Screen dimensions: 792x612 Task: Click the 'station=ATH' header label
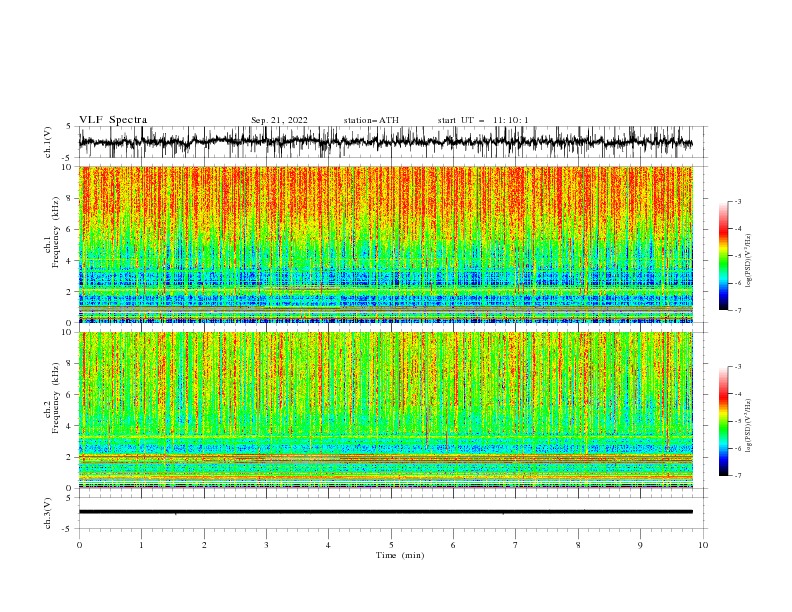(x=371, y=120)
